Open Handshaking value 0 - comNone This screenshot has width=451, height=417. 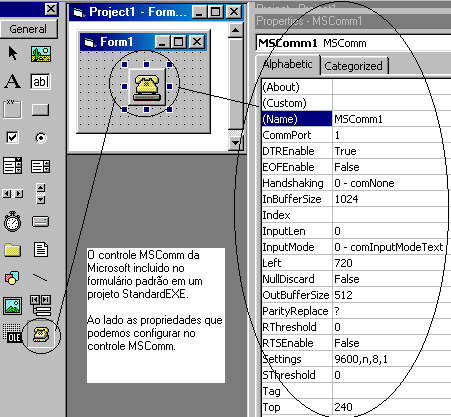[x=392, y=183]
